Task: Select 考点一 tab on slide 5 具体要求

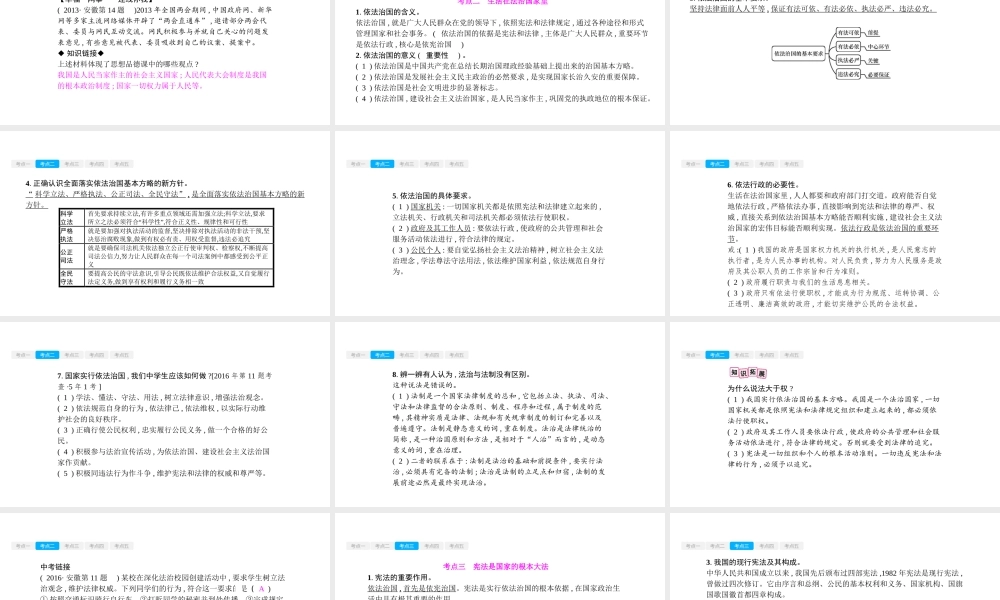Action: 357,164
